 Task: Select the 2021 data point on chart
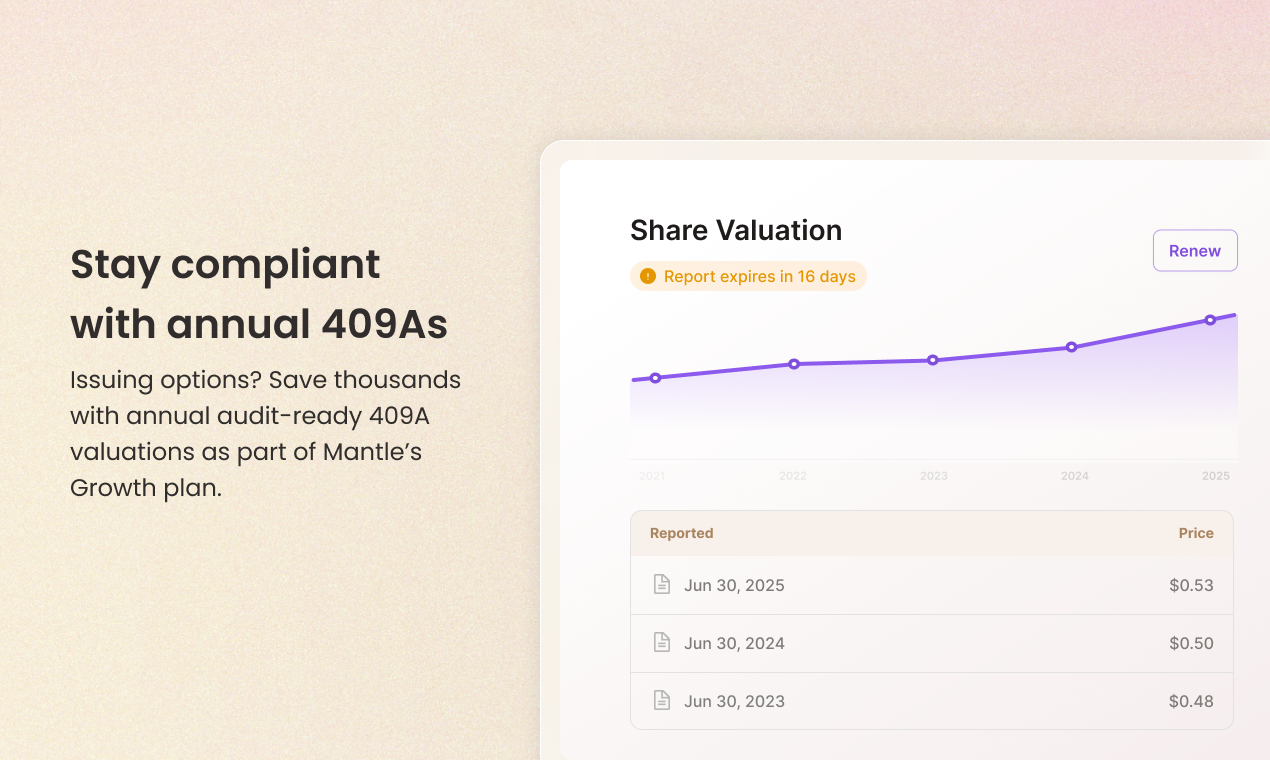tap(655, 378)
